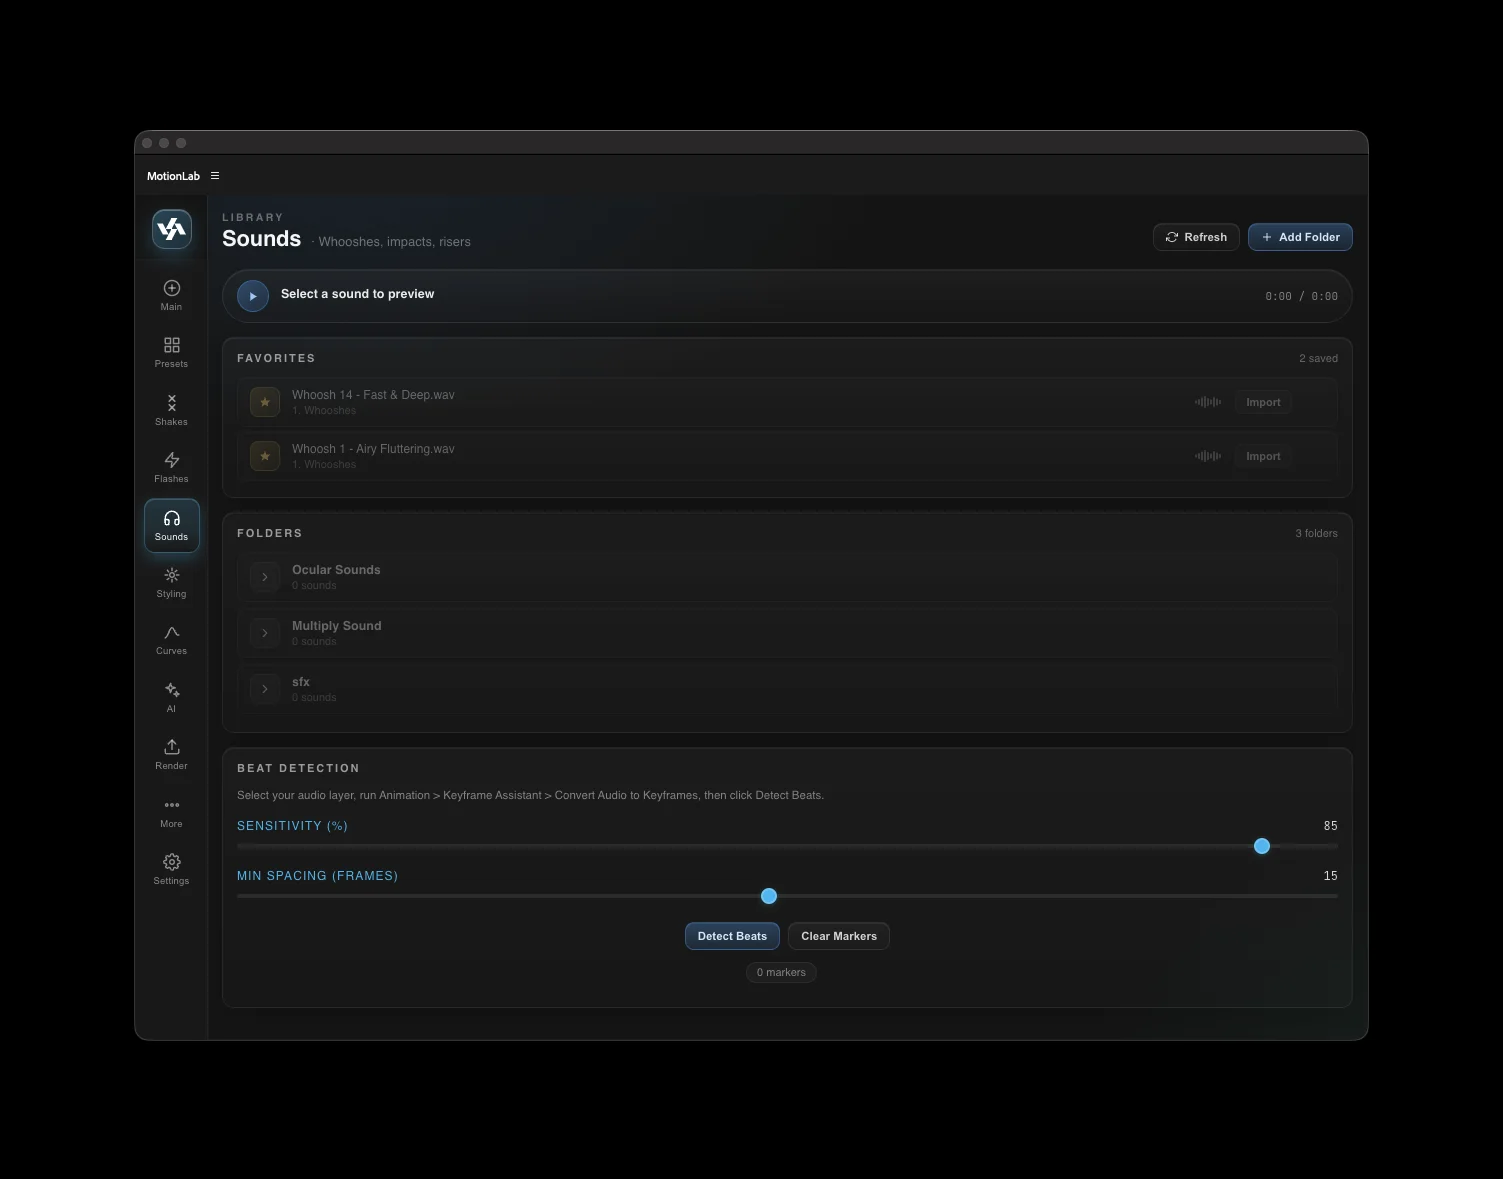Select Whoosh 14 - Fast & Deep.wav name
This screenshot has height=1179, width=1503.
[x=373, y=395]
